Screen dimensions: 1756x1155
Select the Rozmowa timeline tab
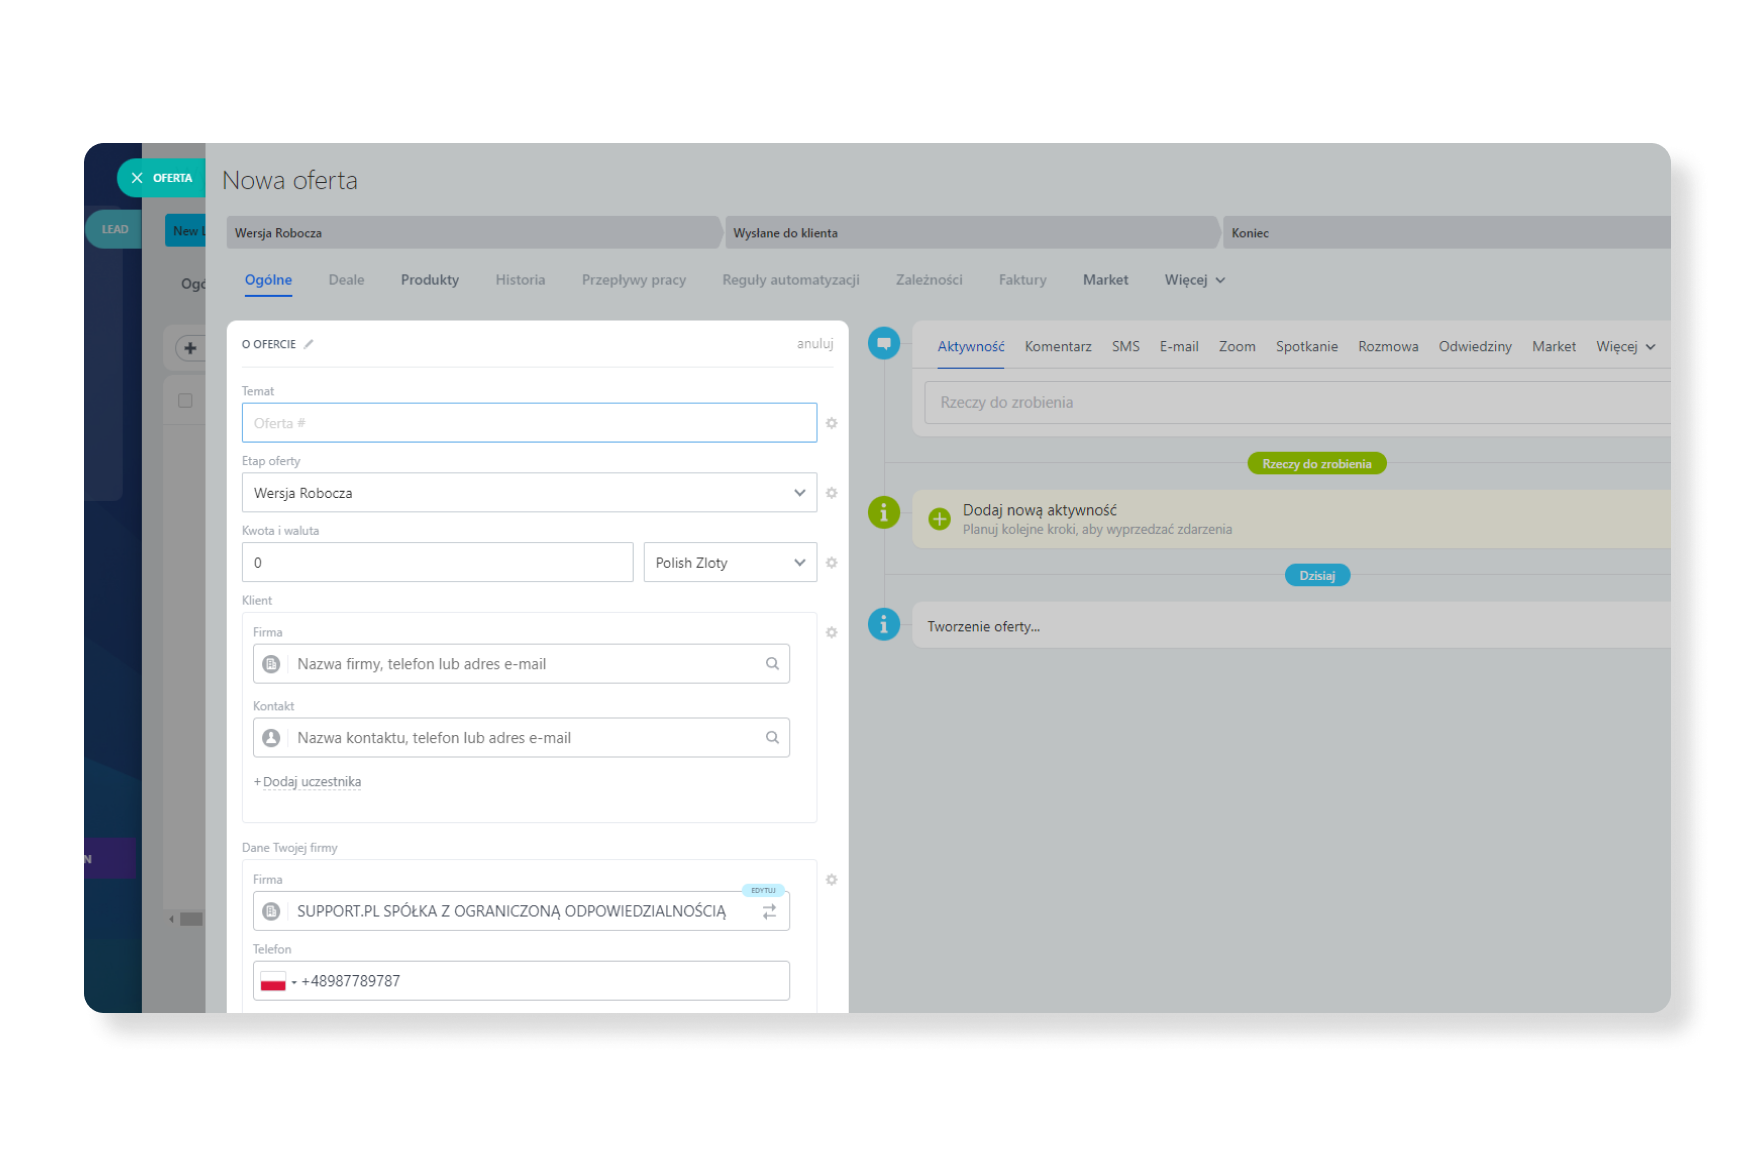click(1388, 347)
